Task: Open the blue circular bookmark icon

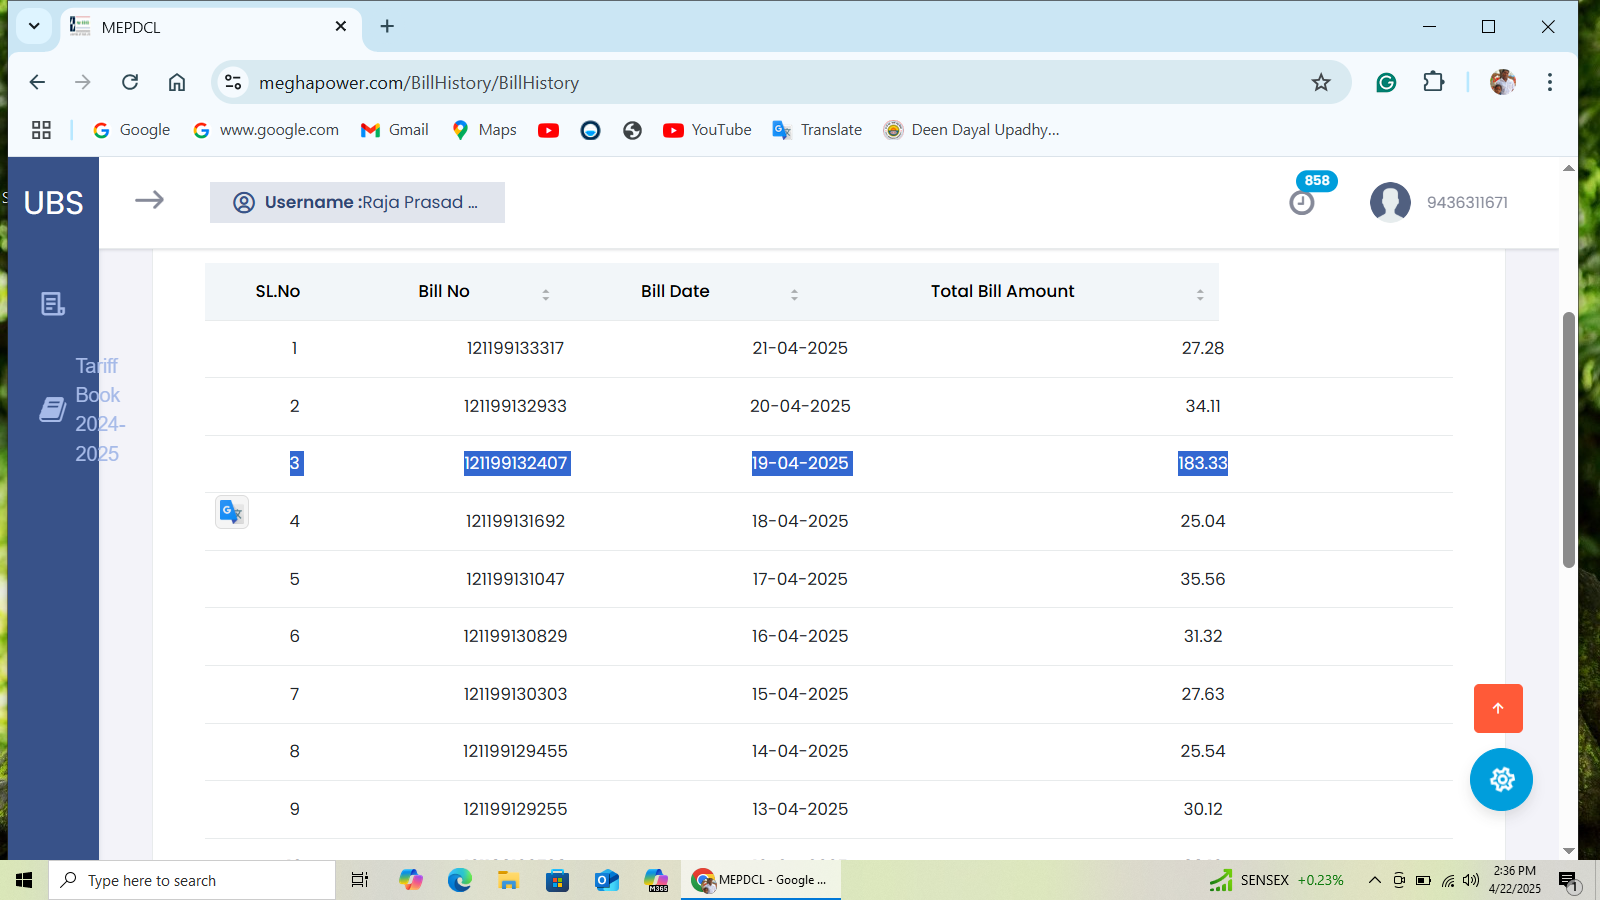Action: (x=590, y=130)
